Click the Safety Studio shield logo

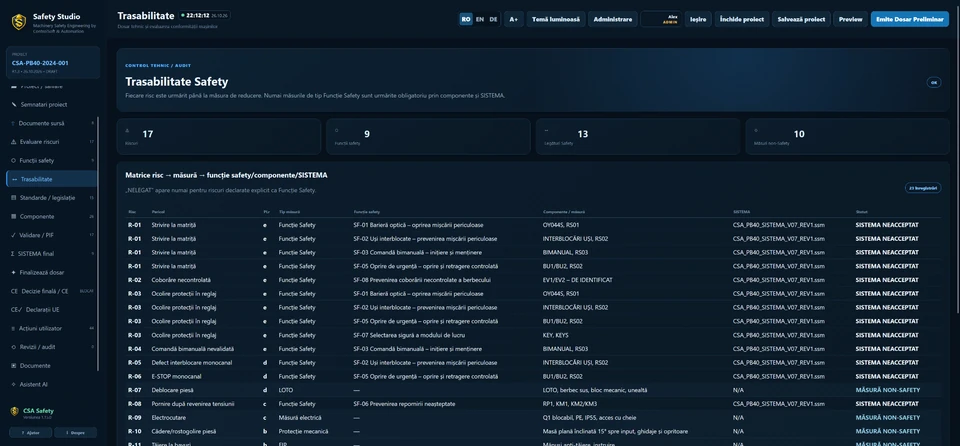19,22
